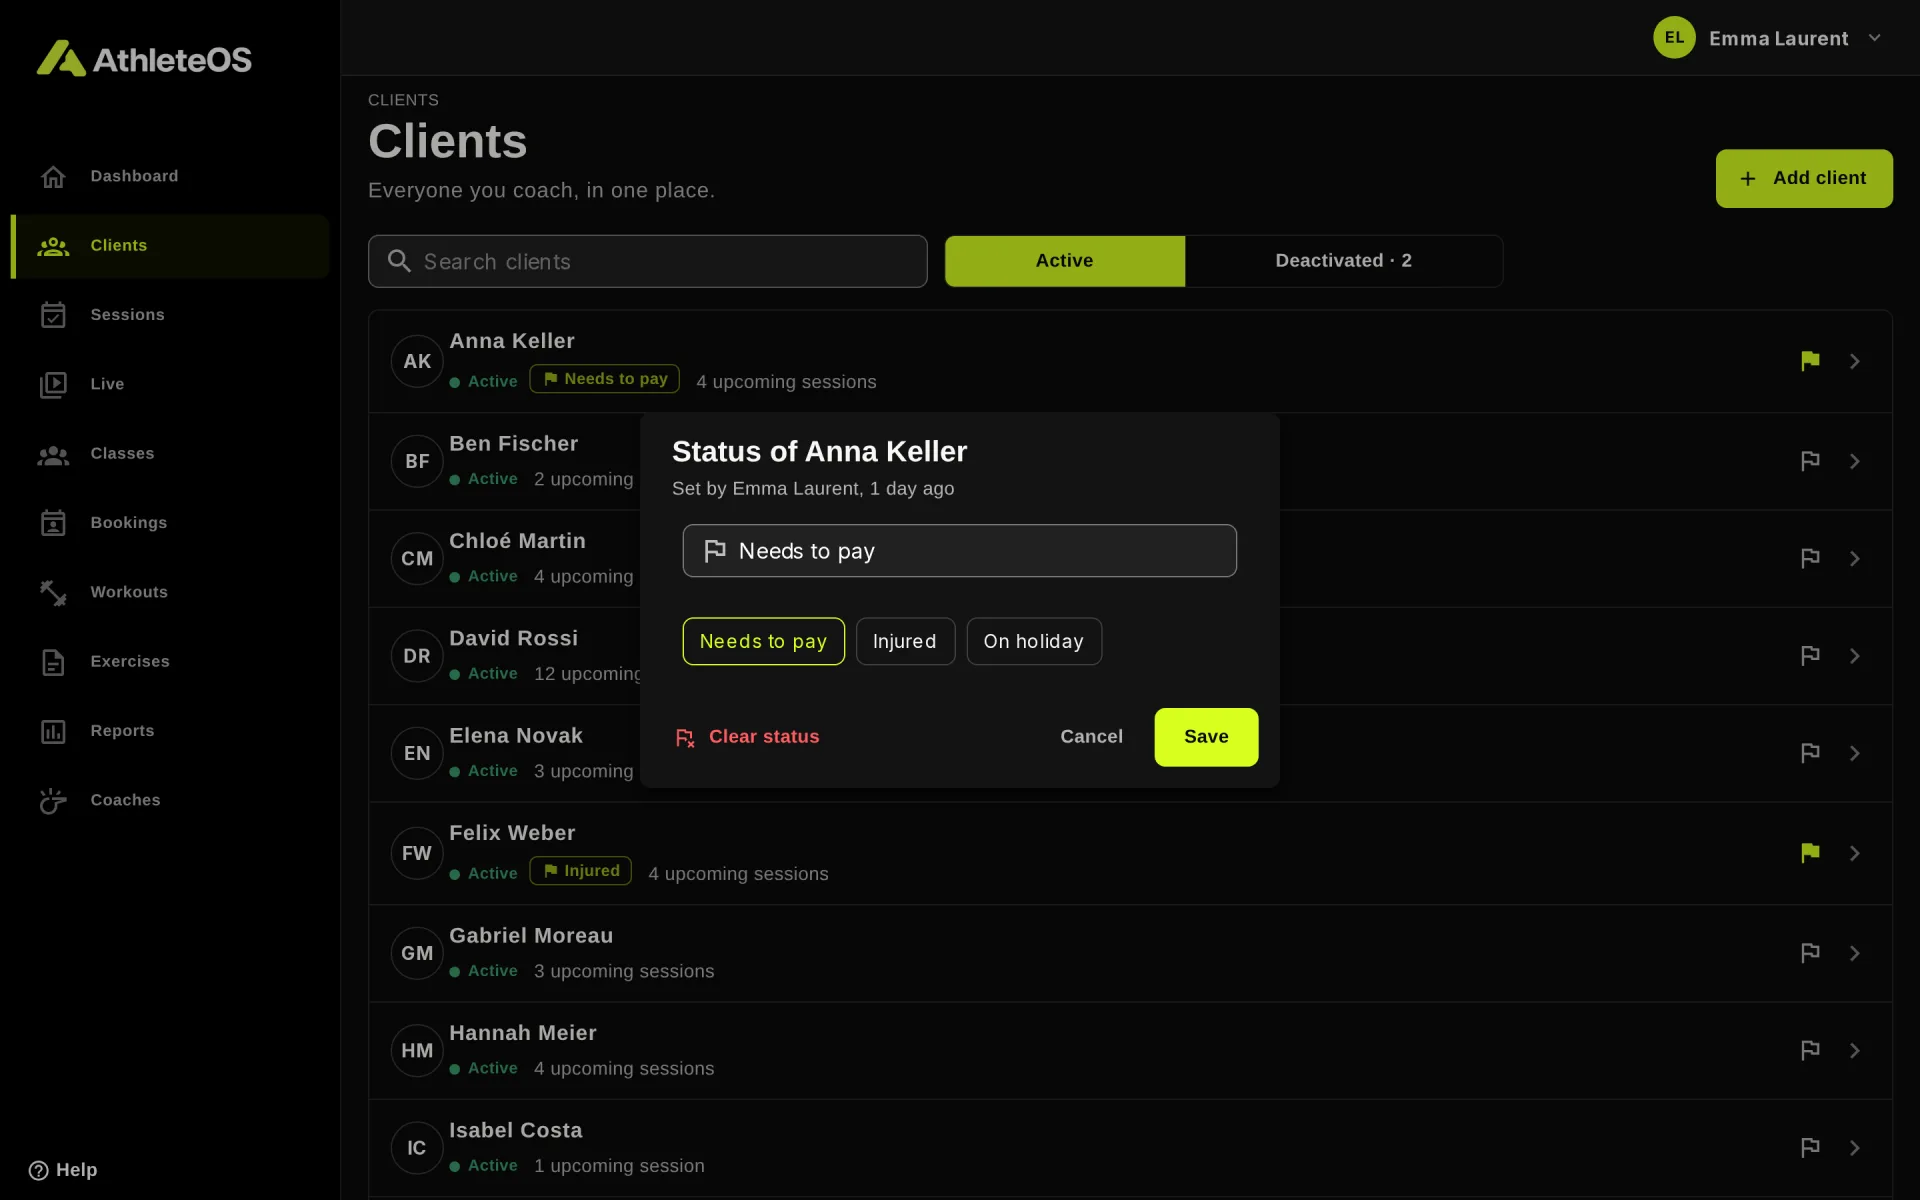This screenshot has height=1200, width=1920.
Task: Expand Felix Weber's row chevron
Action: pyautogui.click(x=1855, y=853)
